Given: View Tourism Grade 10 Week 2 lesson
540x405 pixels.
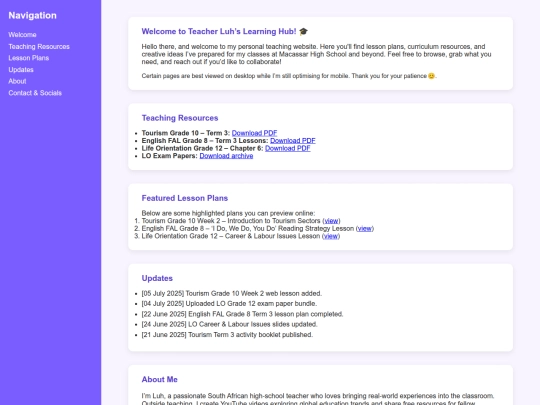Looking at the screenshot, I should tap(331, 221).
